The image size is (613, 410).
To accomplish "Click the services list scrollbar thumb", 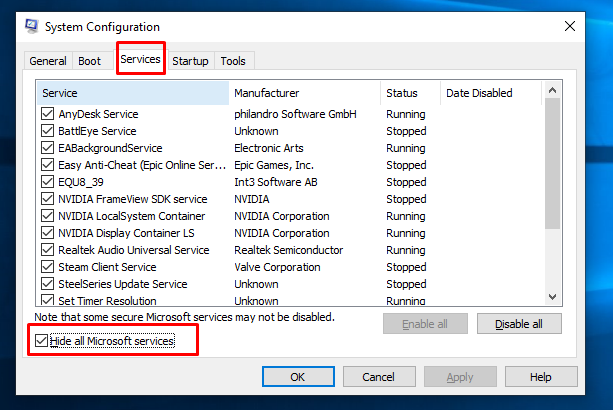I will pyautogui.click(x=552, y=163).
